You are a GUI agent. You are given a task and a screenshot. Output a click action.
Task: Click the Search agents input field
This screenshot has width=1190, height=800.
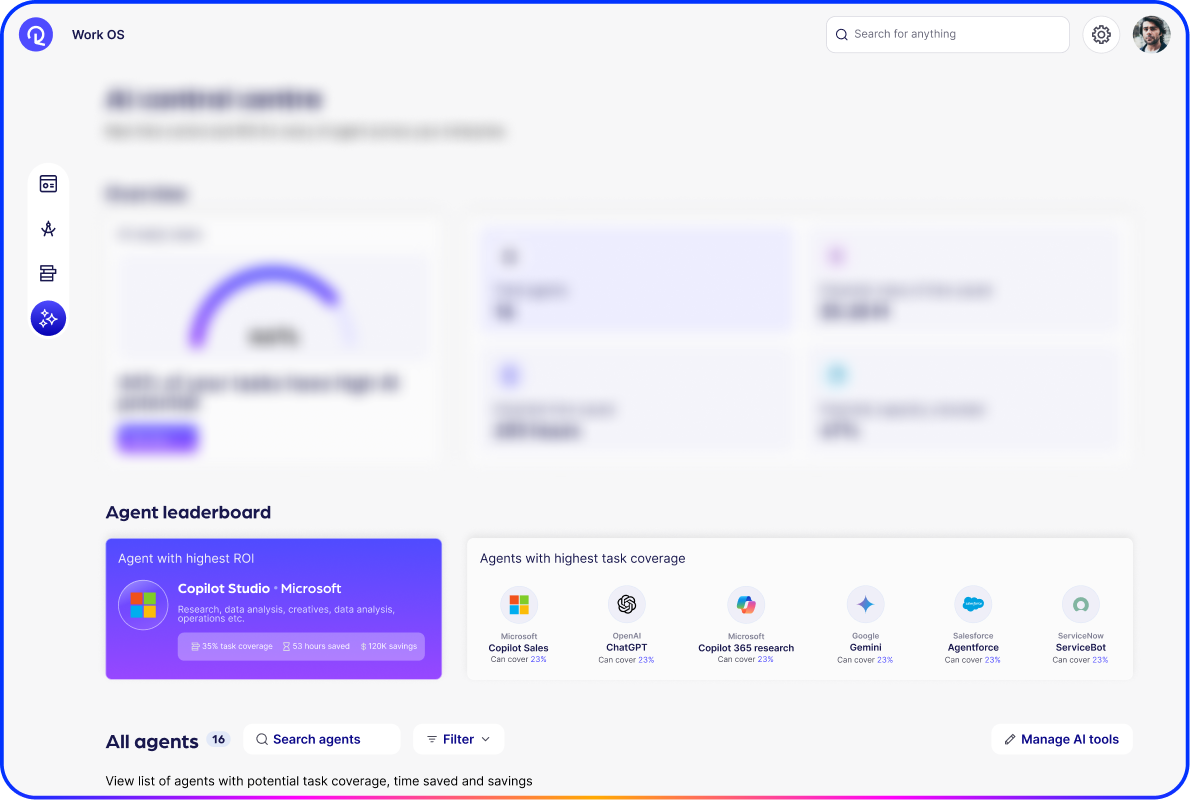pos(321,739)
